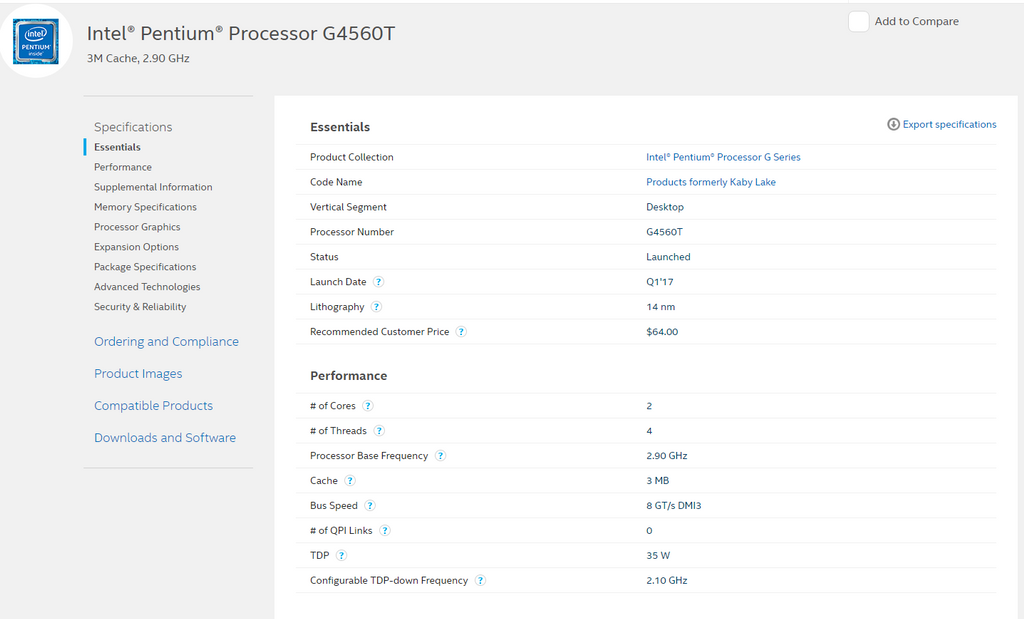Go to Package Specifications section
Viewport: 1024px width, 619px height.
(145, 267)
